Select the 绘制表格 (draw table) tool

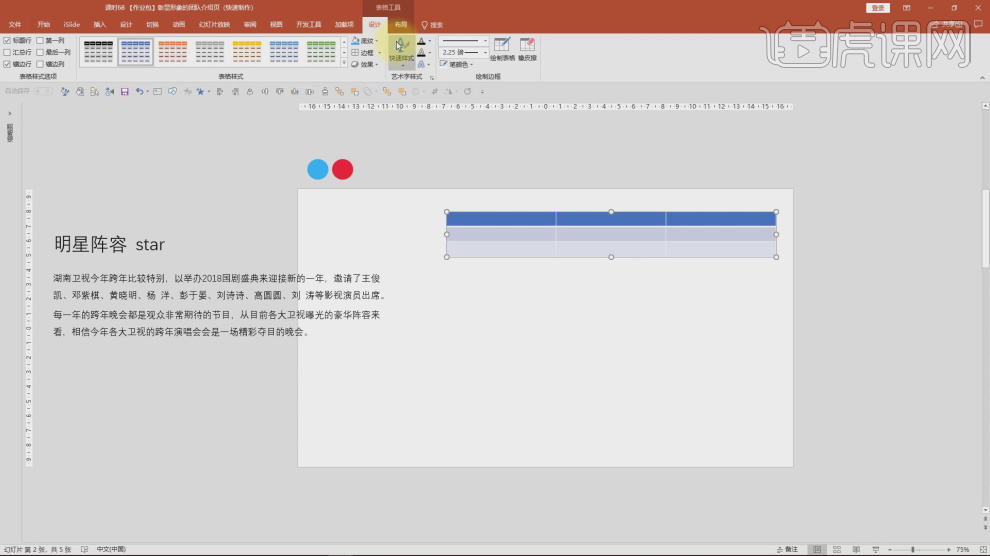tap(503, 49)
